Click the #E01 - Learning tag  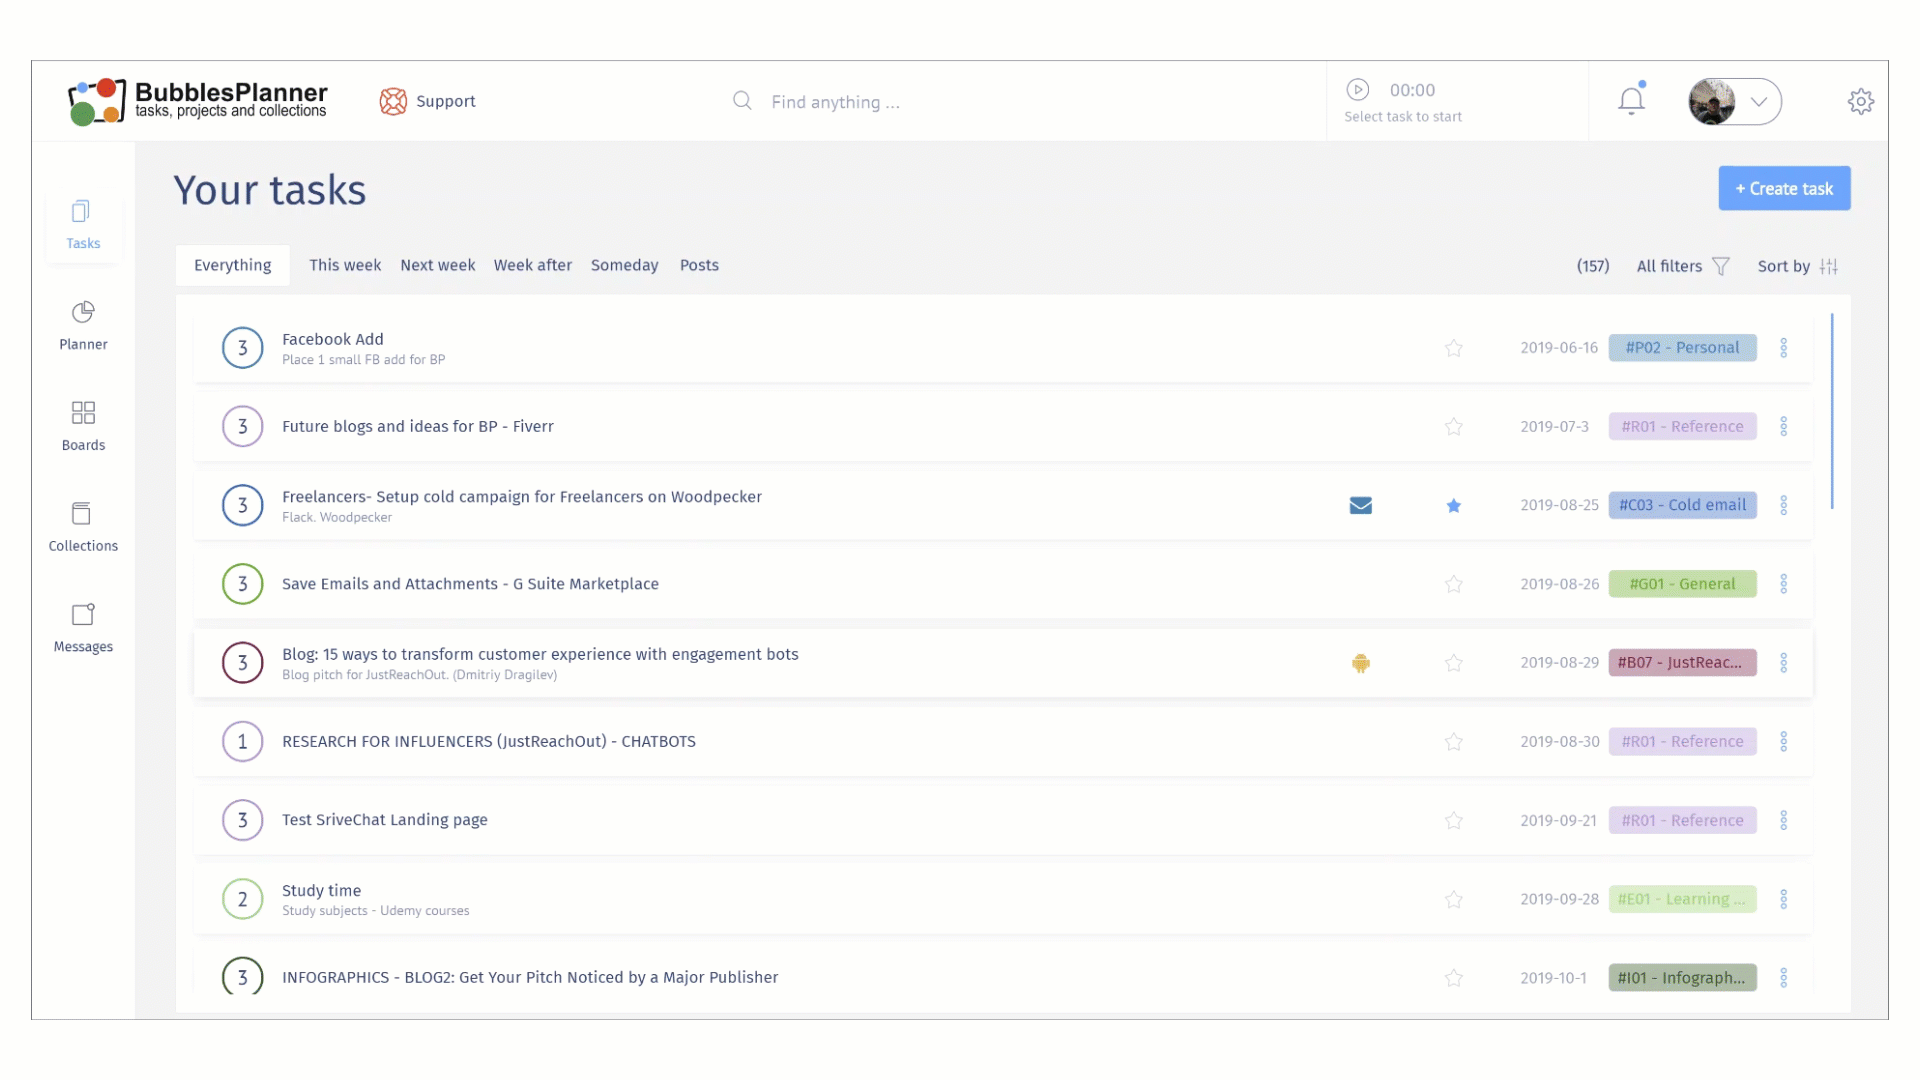pyautogui.click(x=1682, y=899)
